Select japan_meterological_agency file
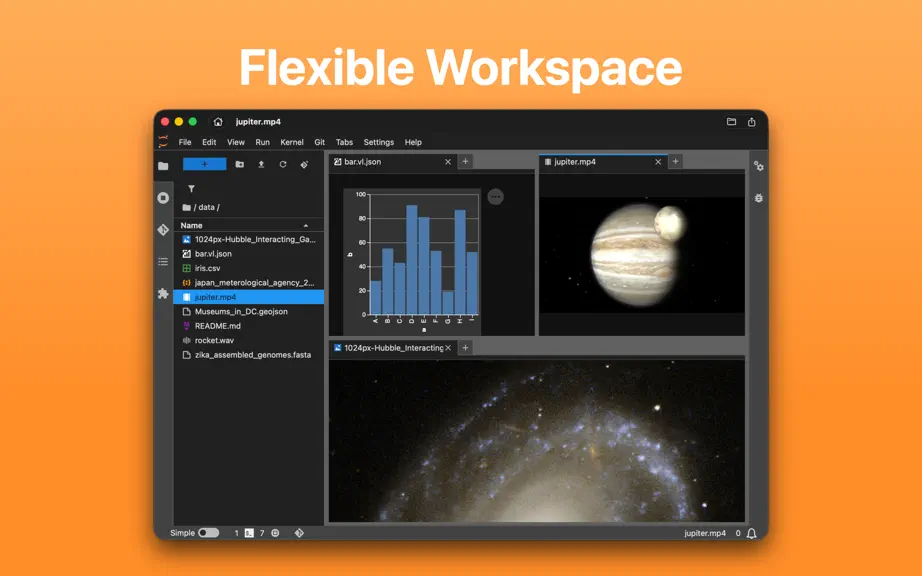 [248, 283]
